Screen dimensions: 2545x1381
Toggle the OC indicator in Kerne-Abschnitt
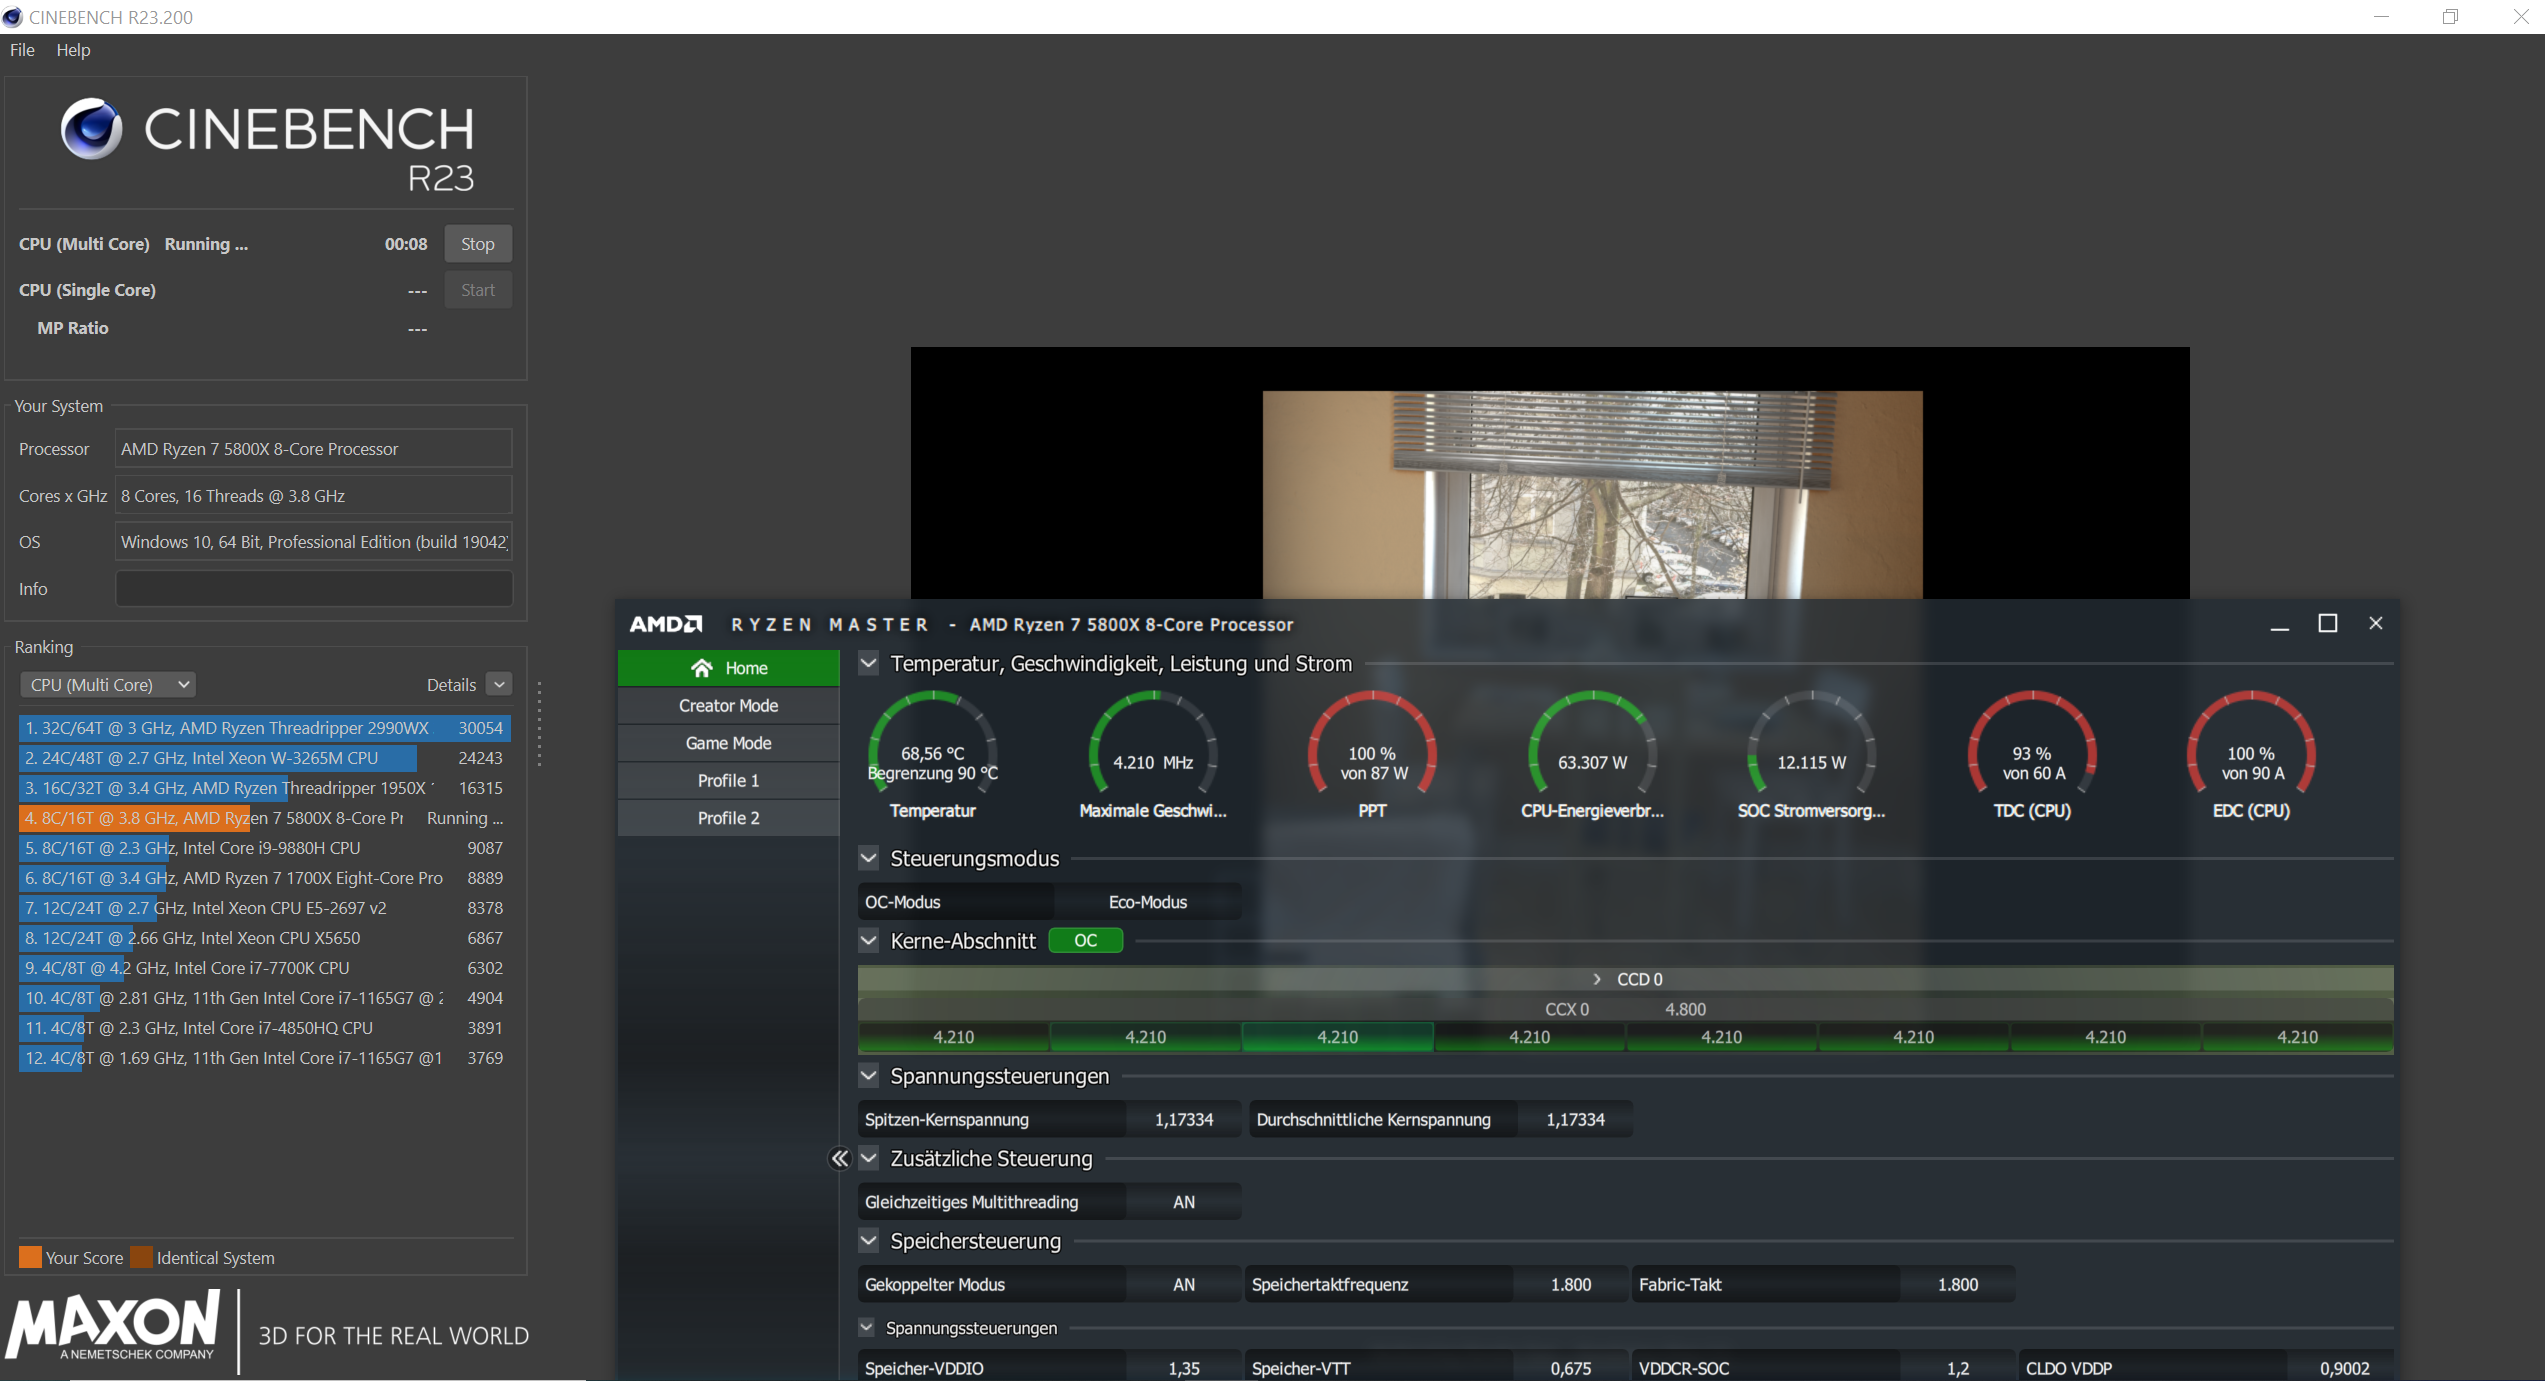coord(1085,940)
